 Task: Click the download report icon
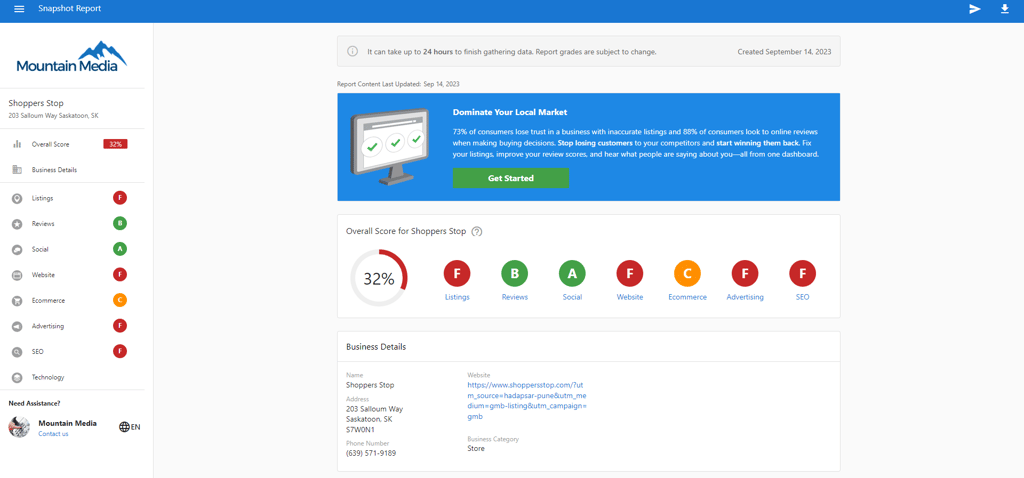[x=1004, y=9]
